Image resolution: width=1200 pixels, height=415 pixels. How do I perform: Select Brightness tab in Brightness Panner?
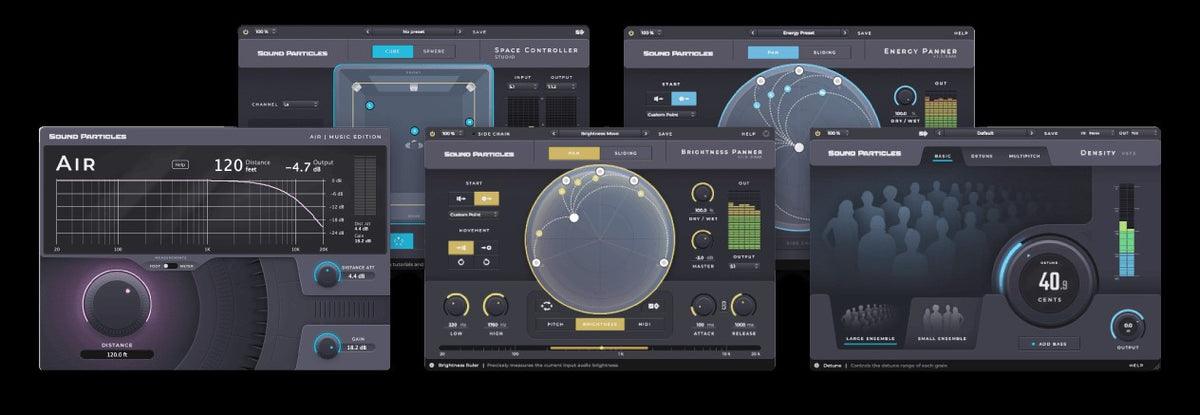[601, 324]
